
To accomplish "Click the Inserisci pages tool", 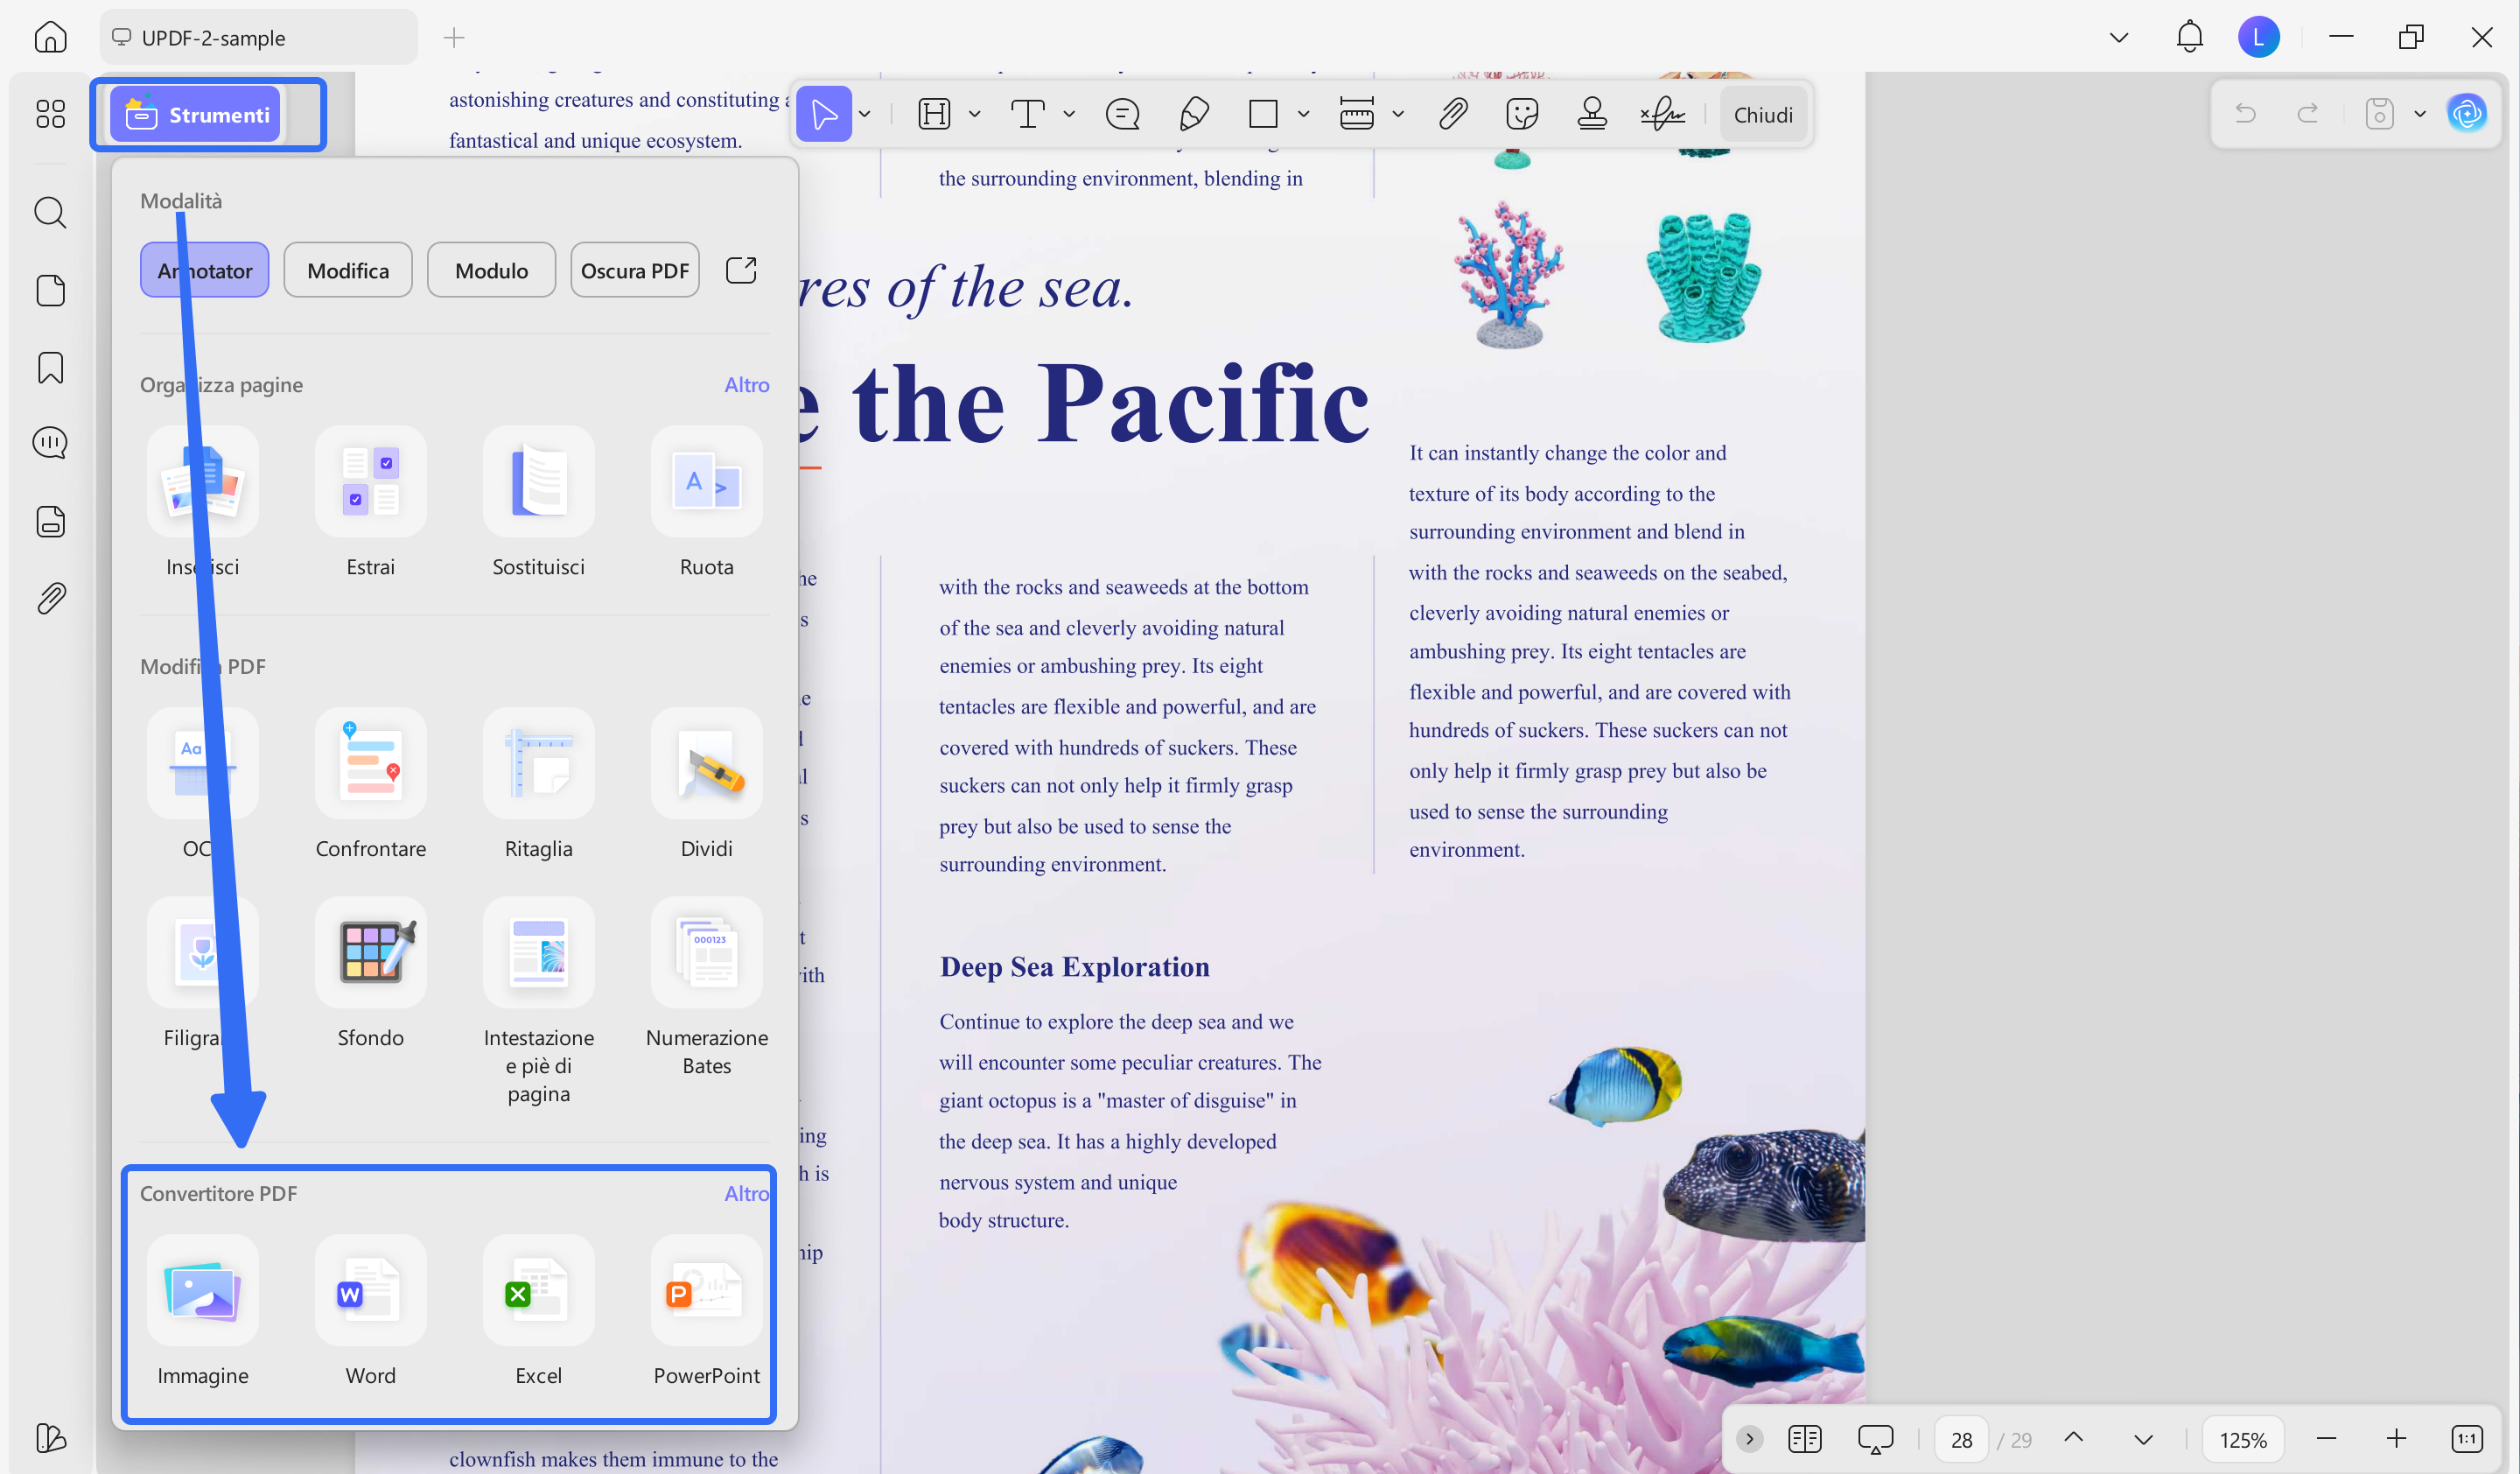I will (x=203, y=503).
